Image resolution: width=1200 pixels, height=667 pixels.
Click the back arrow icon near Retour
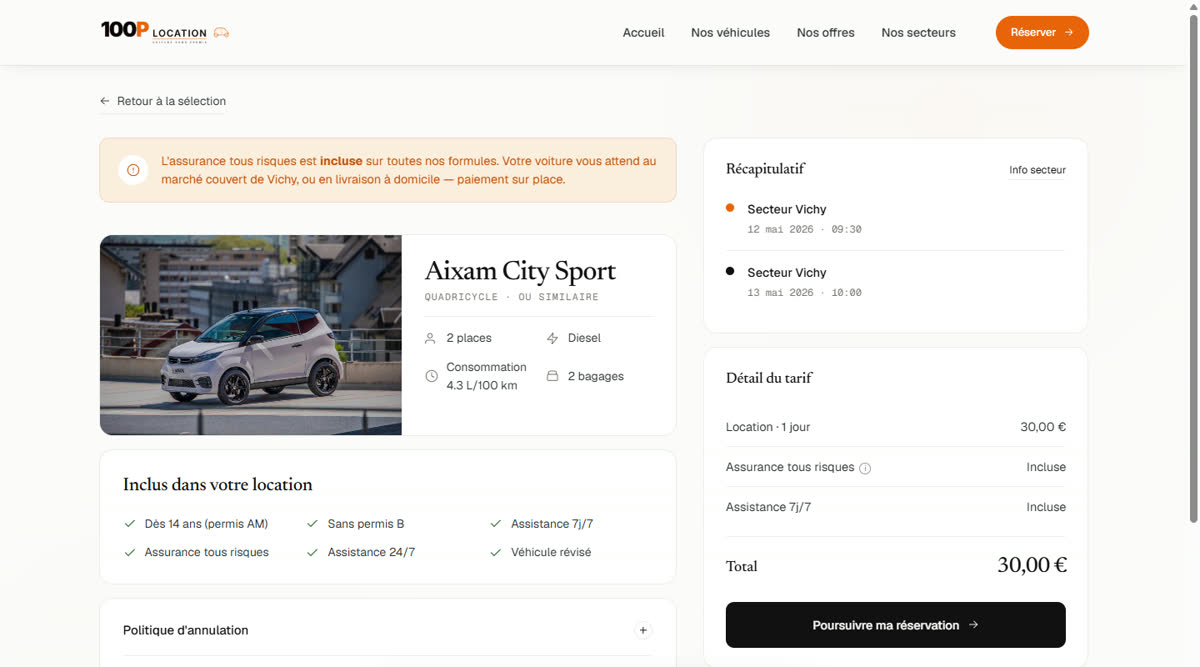(105, 101)
